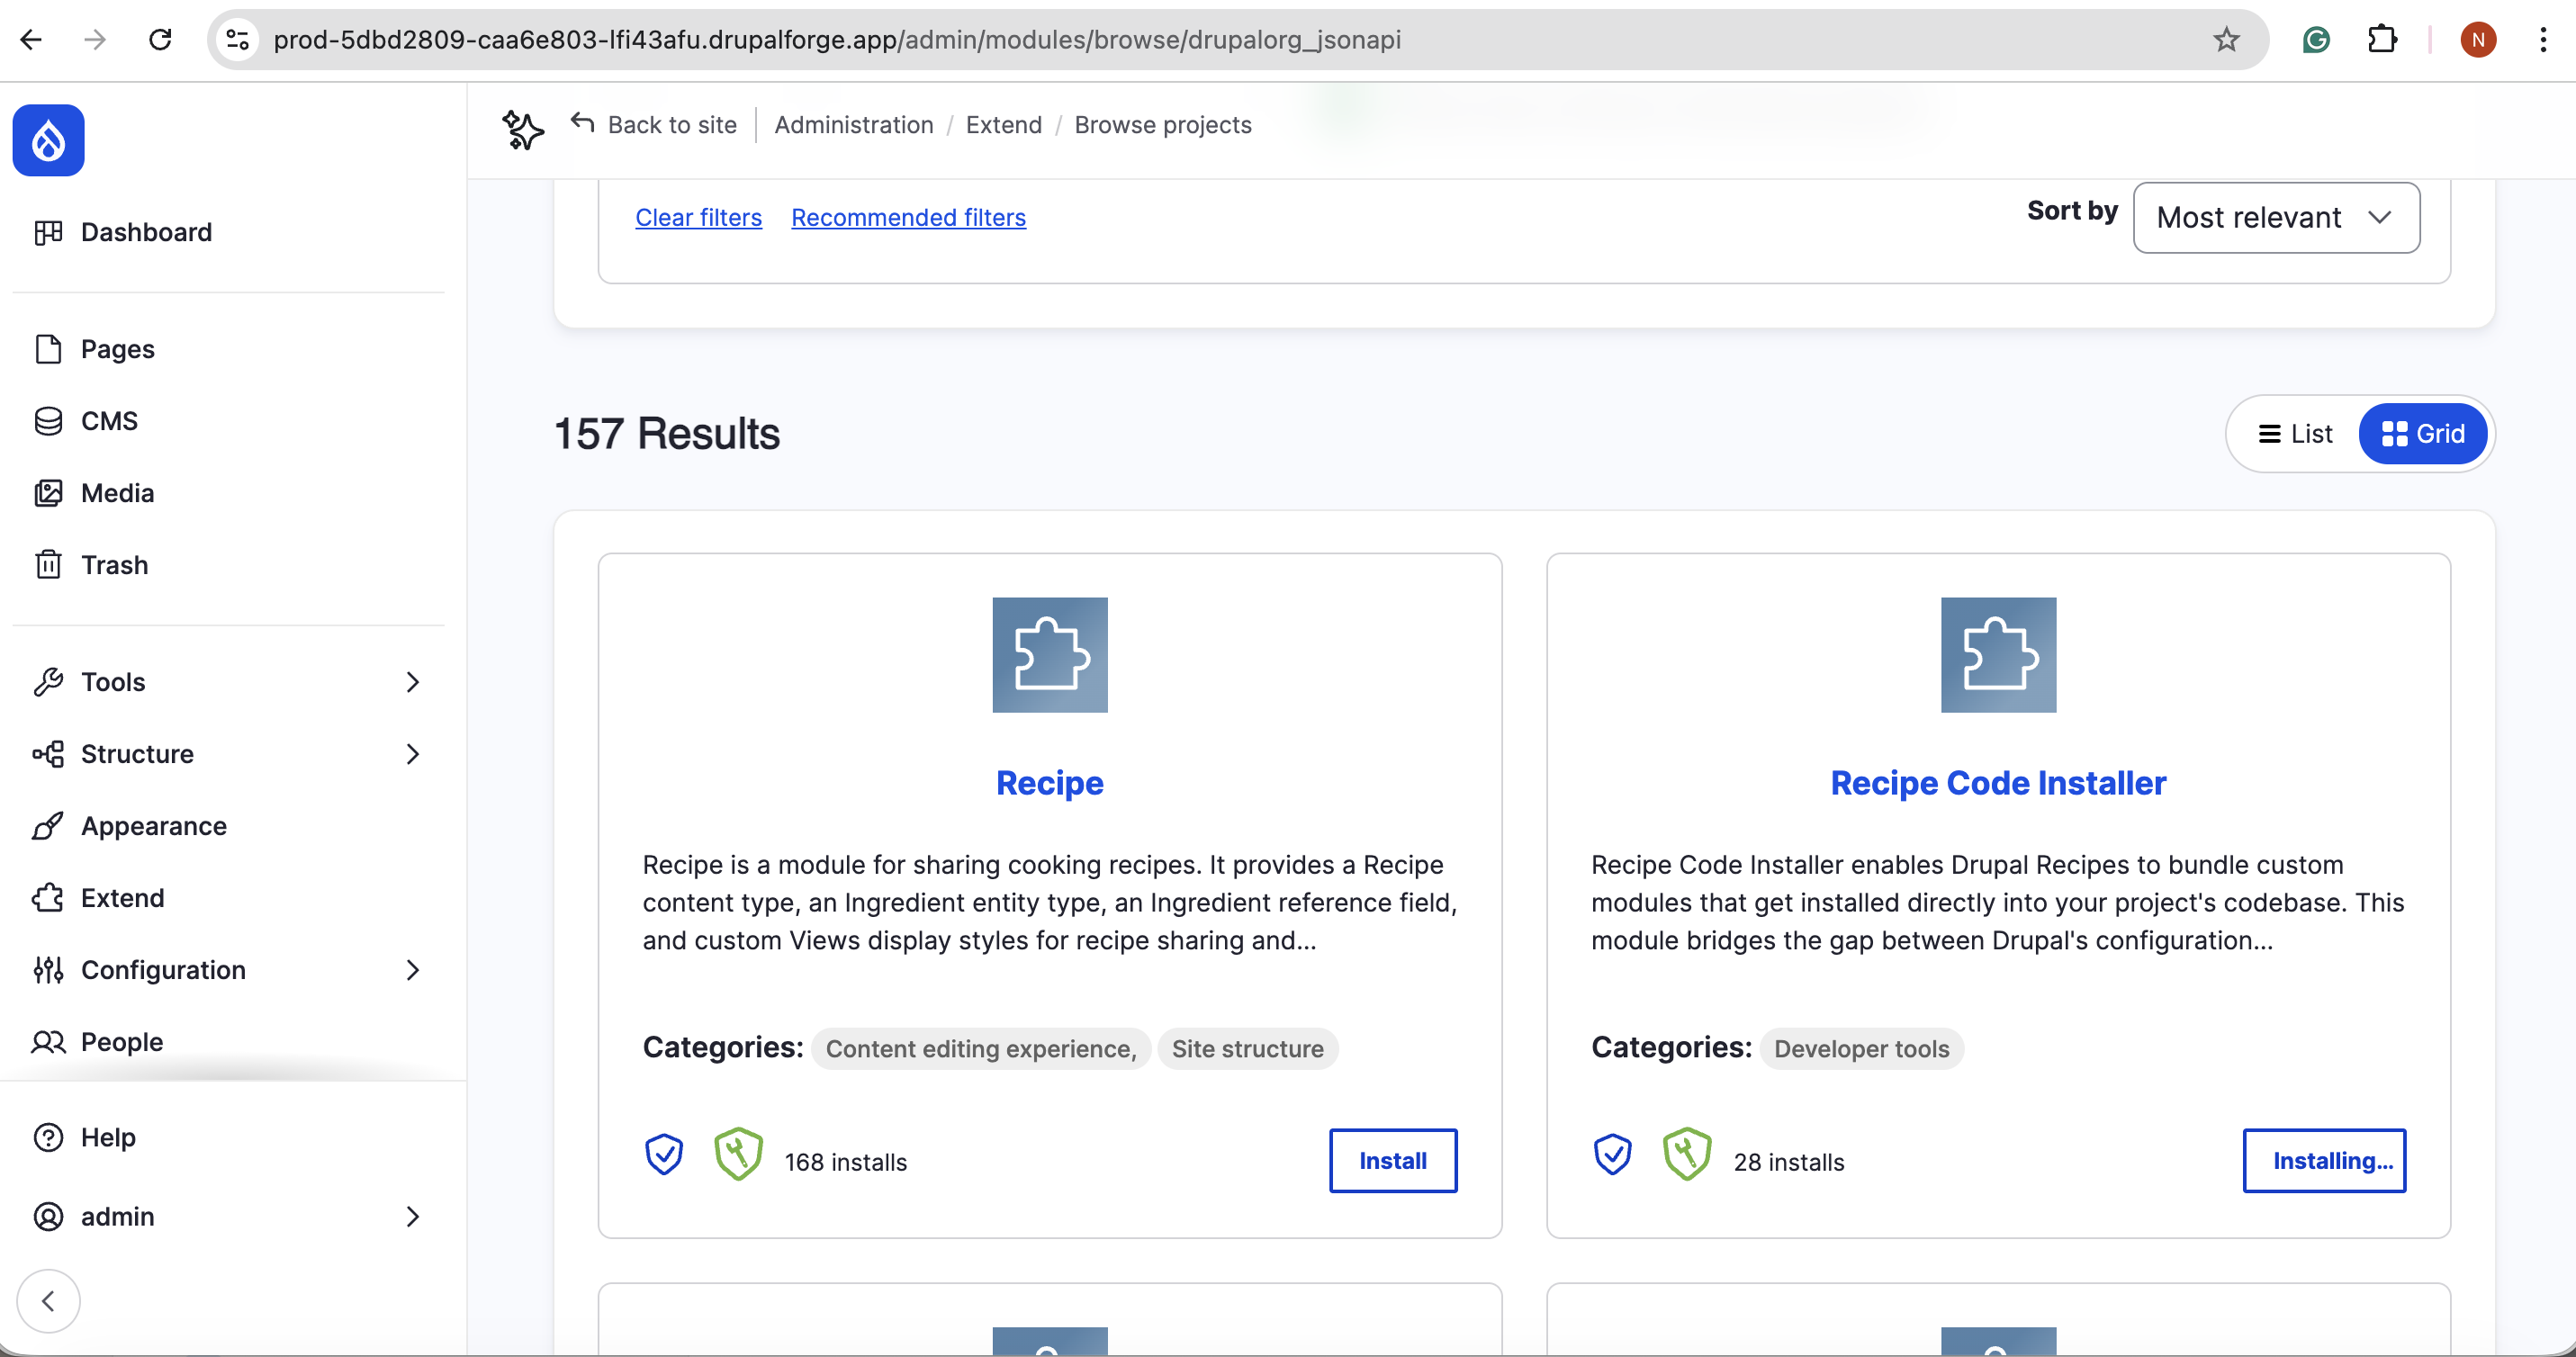The height and width of the screenshot is (1357, 2576).
Task: Enable the Grid view toggle
Action: point(2423,433)
